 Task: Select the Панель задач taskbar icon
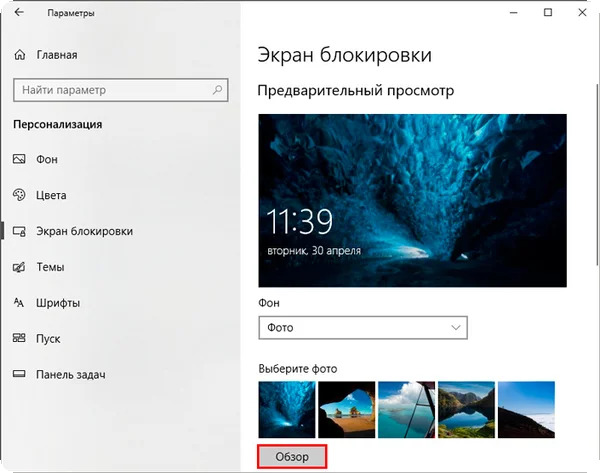[x=19, y=374]
